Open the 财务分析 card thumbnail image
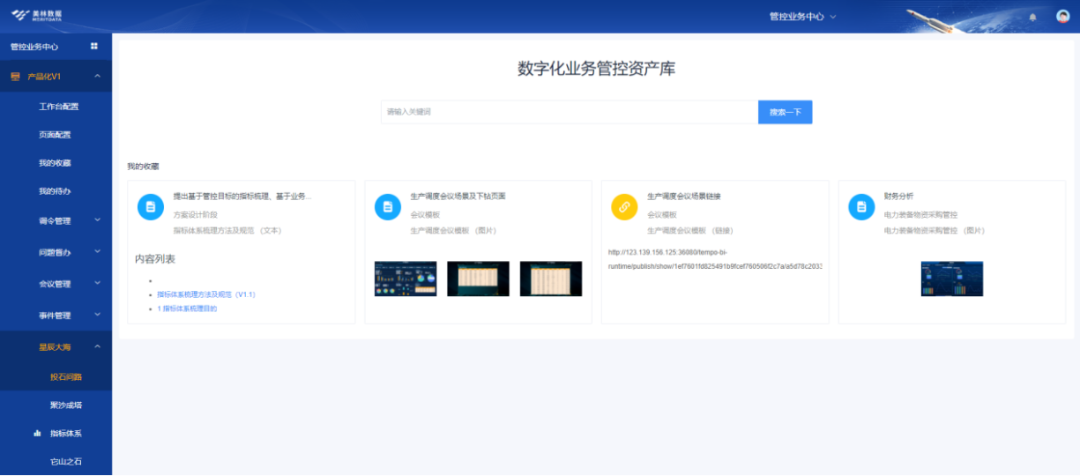 951,279
